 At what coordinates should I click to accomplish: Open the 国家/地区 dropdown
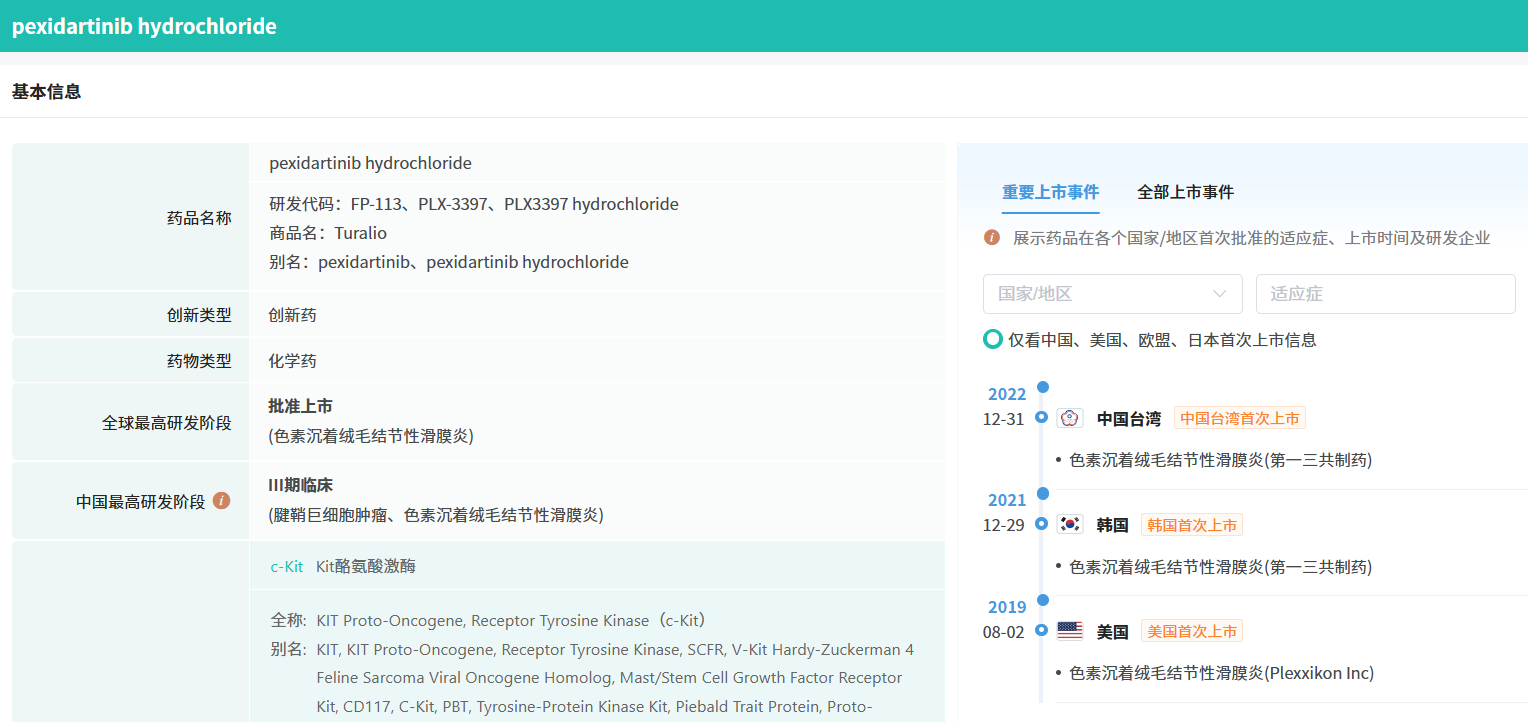[x=1100, y=294]
